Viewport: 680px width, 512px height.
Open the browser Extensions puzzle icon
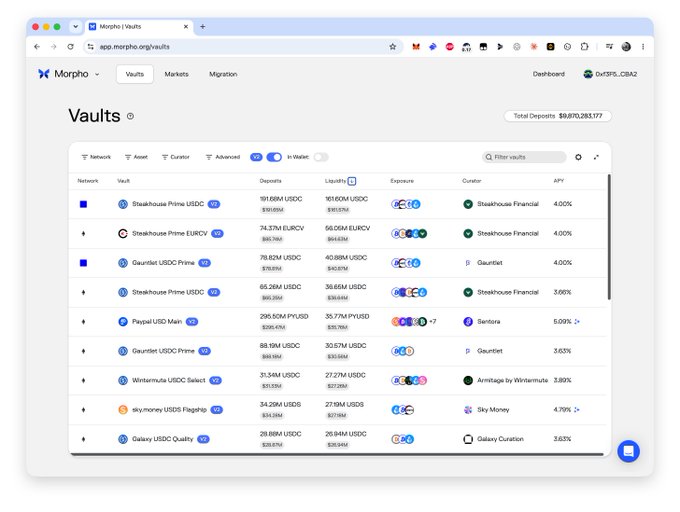coord(584,46)
